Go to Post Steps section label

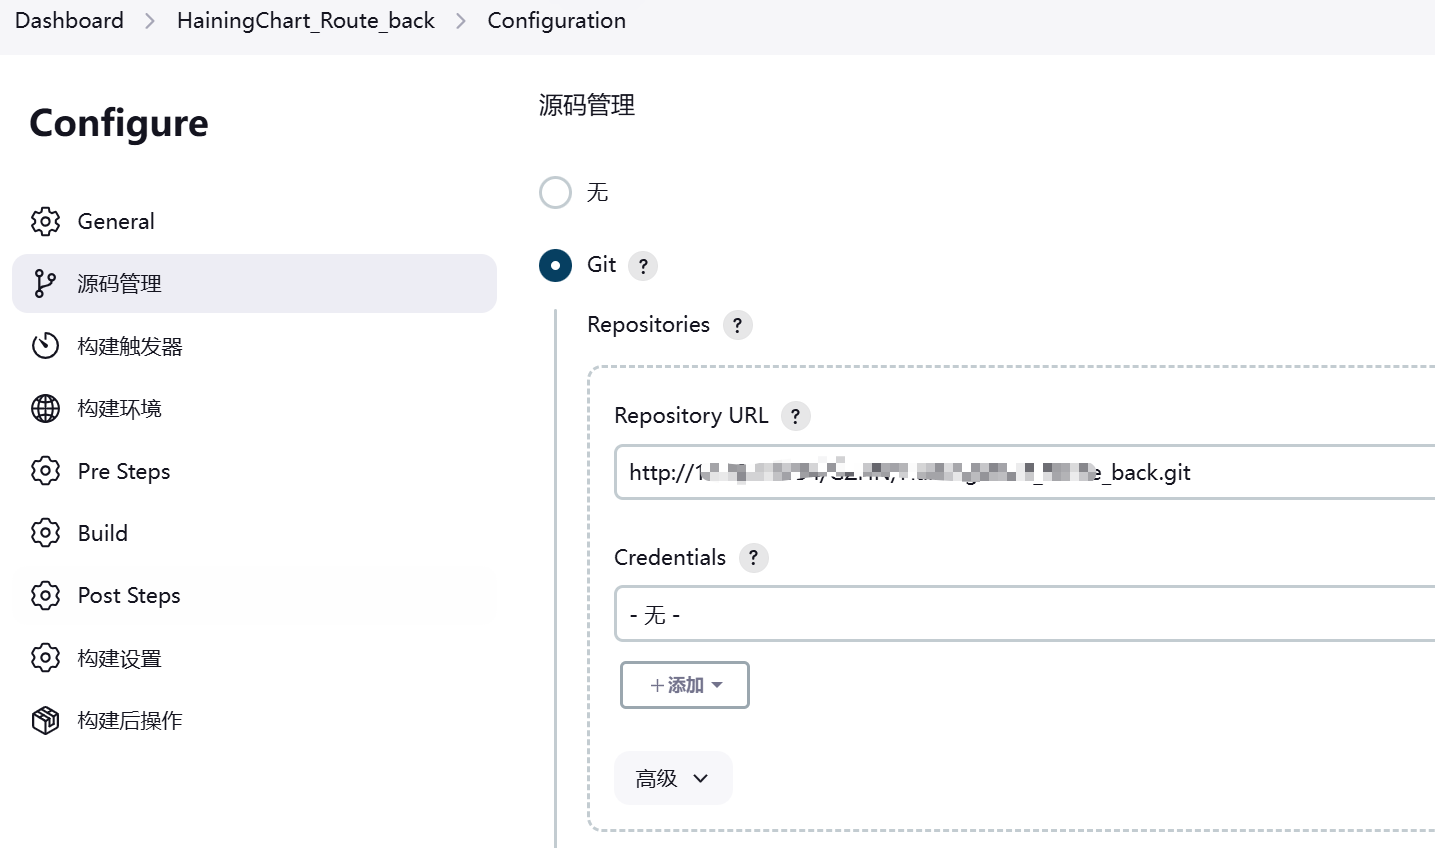pos(129,595)
